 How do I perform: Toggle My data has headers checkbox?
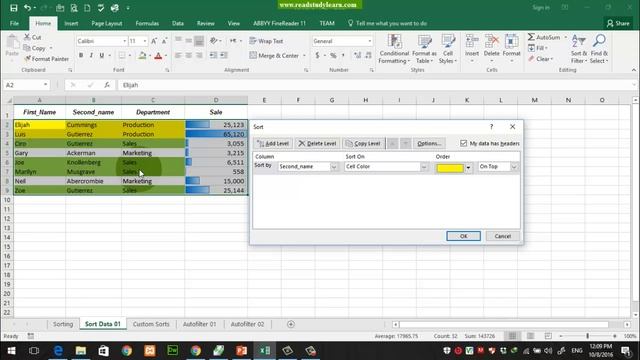(463, 143)
